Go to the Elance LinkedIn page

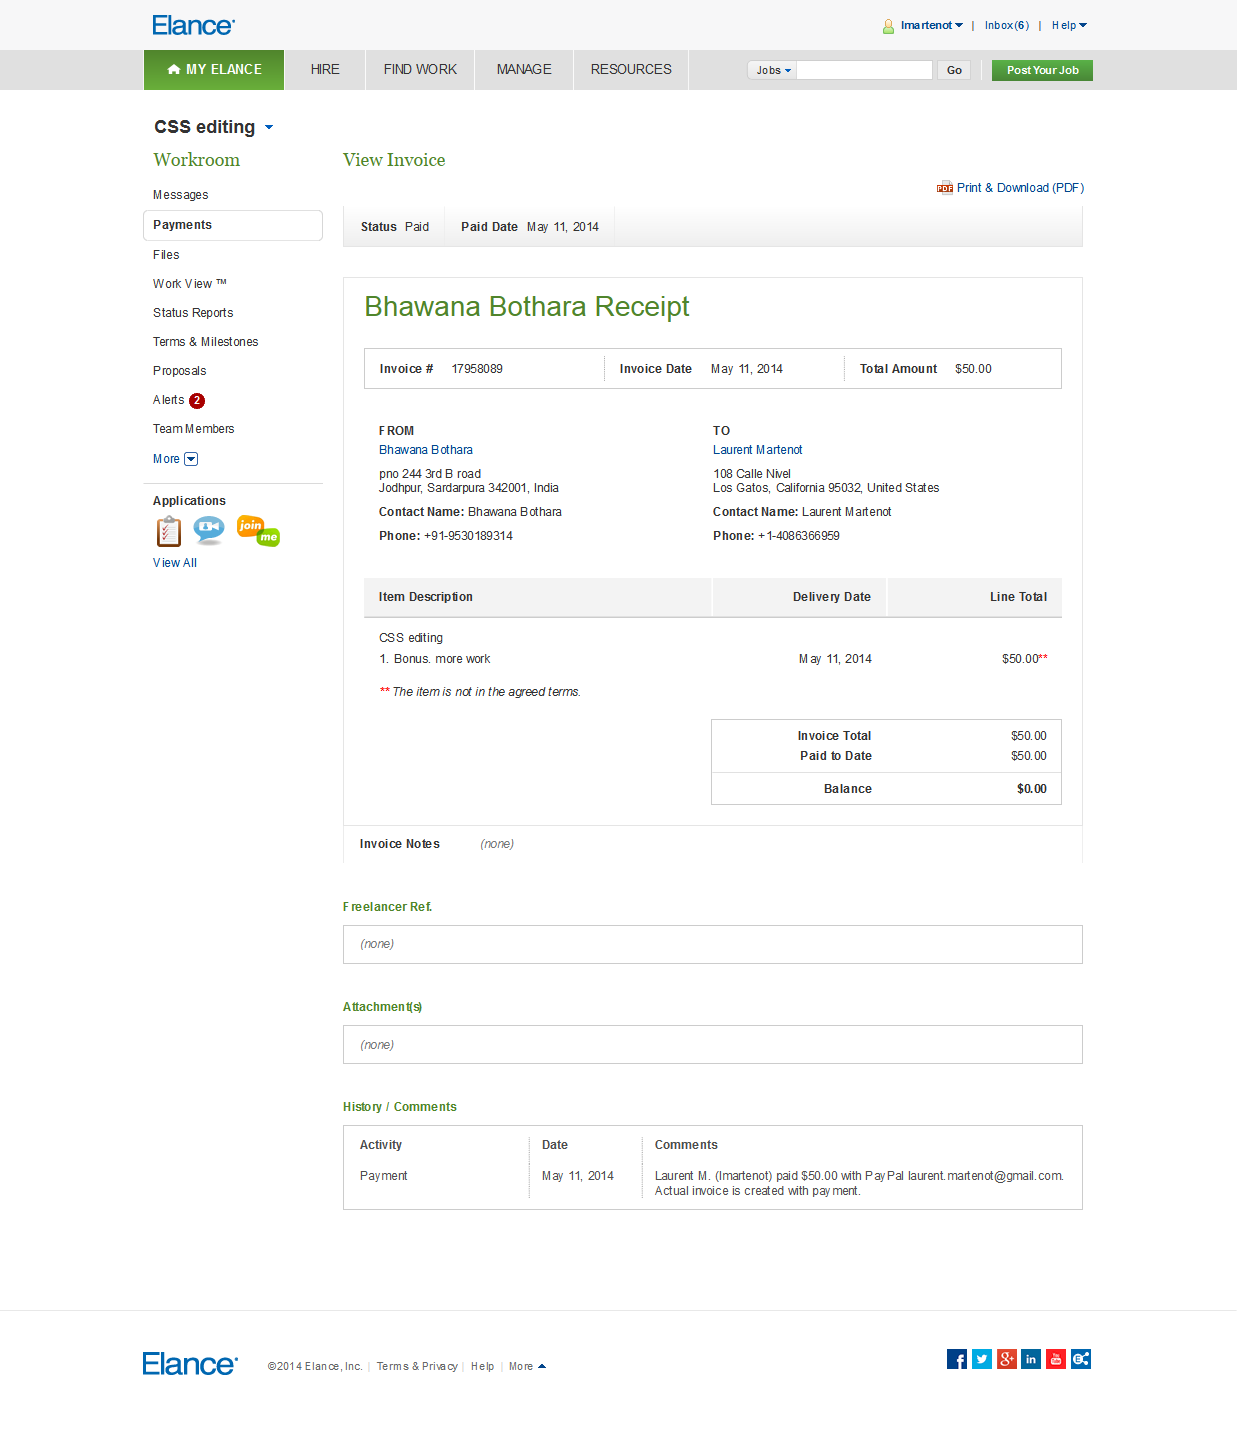(x=1031, y=1359)
